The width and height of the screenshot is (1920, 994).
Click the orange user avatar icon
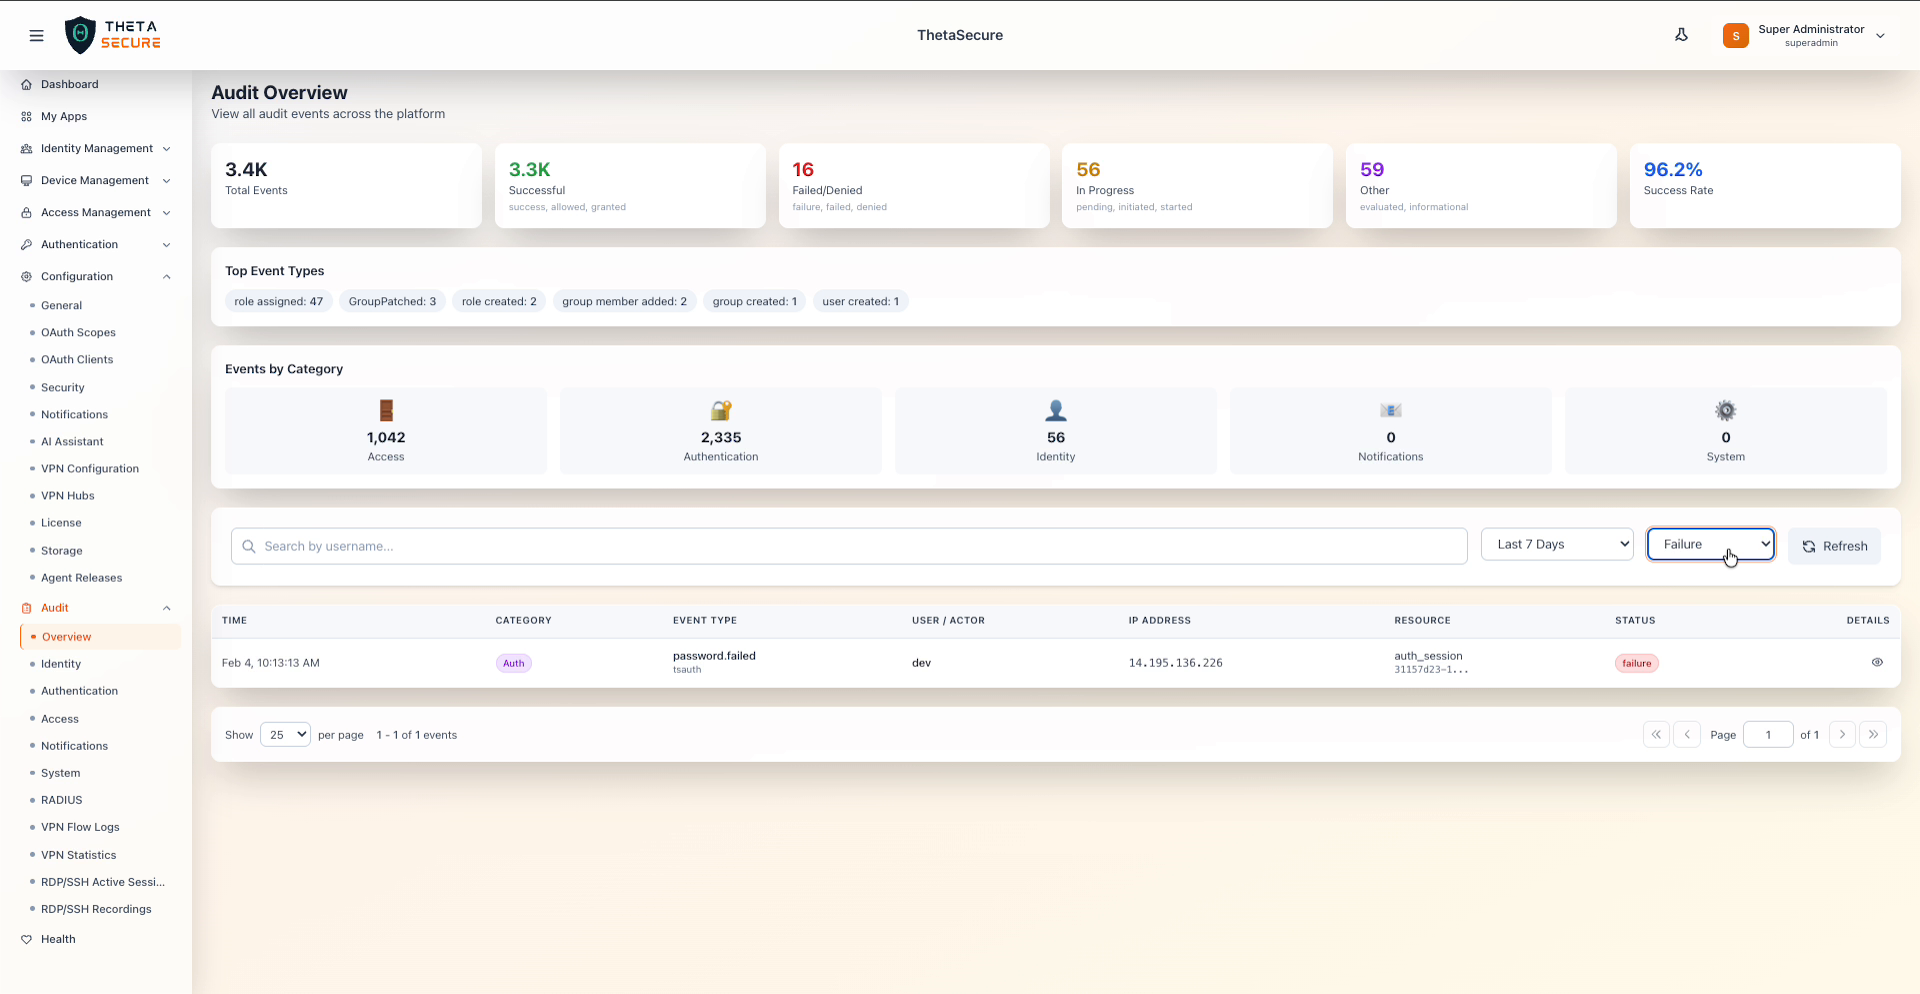[1735, 36]
